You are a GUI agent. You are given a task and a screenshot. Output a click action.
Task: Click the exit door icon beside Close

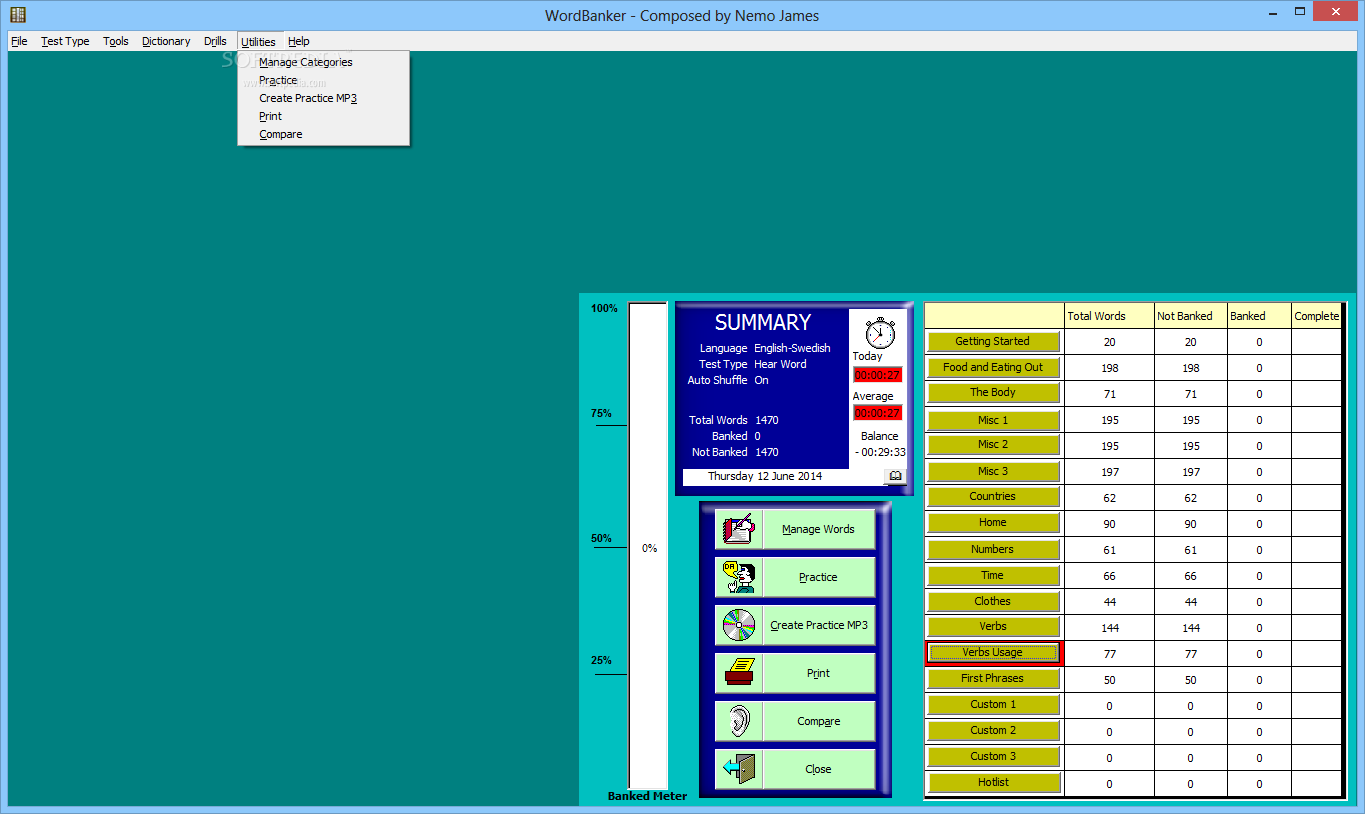pos(739,769)
